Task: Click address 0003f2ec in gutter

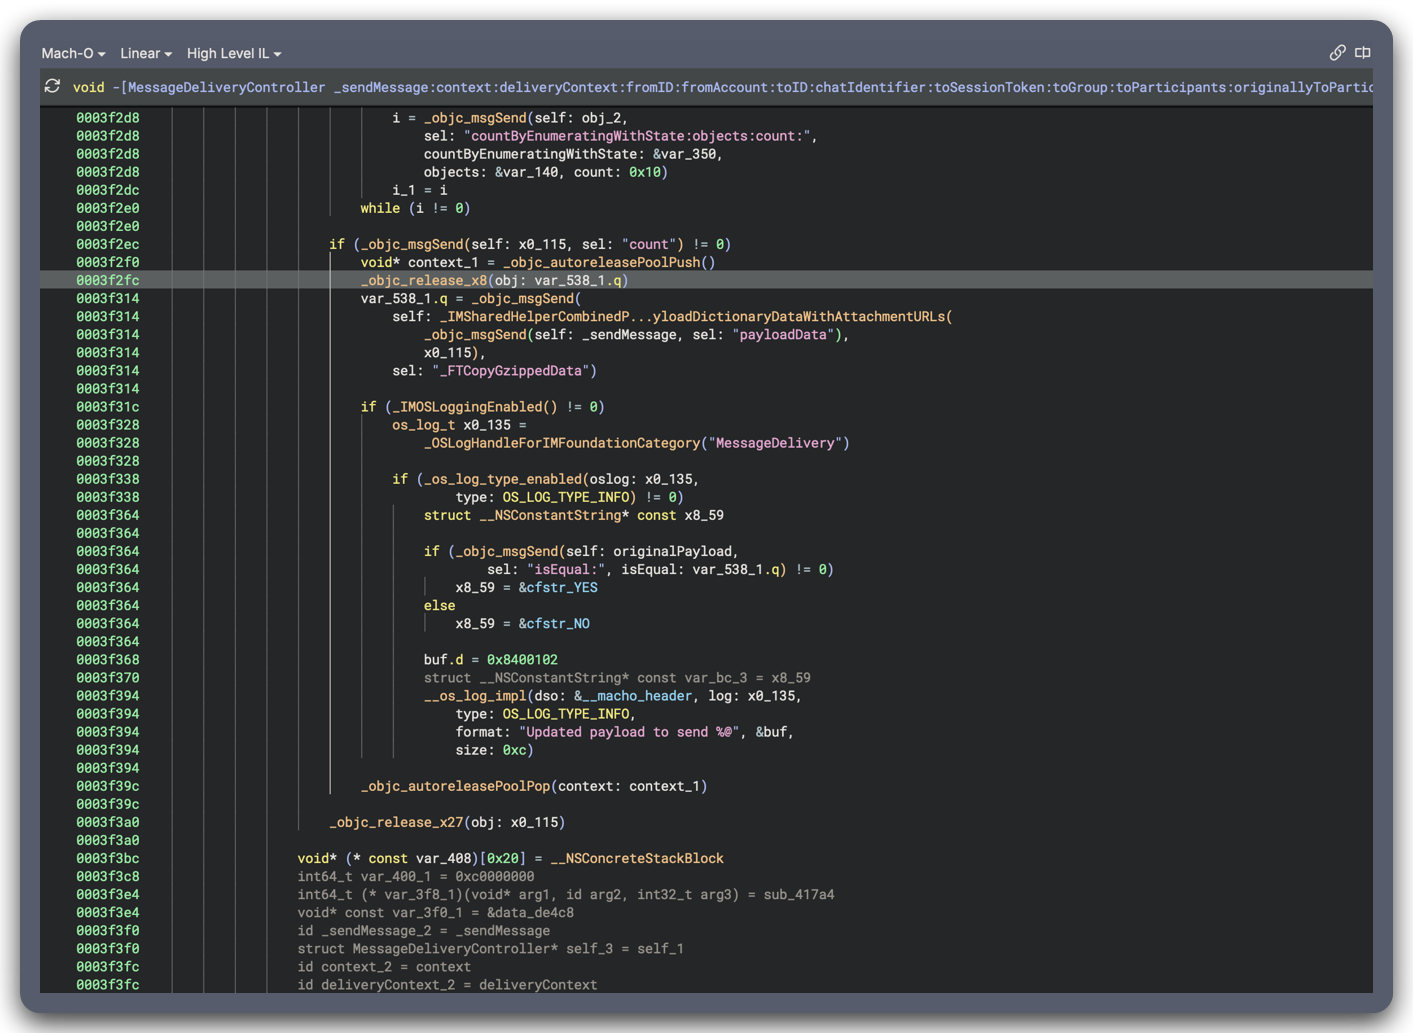Action: [x=107, y=244]
